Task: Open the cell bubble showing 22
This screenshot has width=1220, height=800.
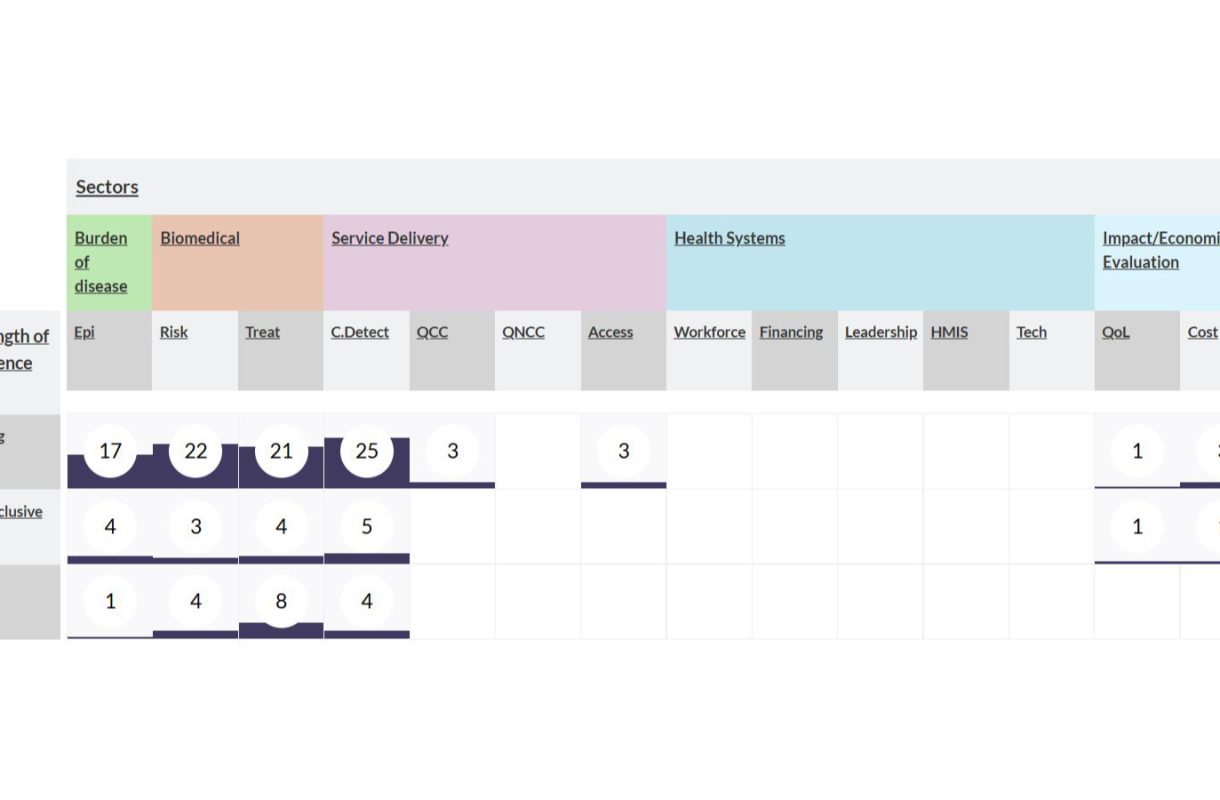Action: coord(196,451)
